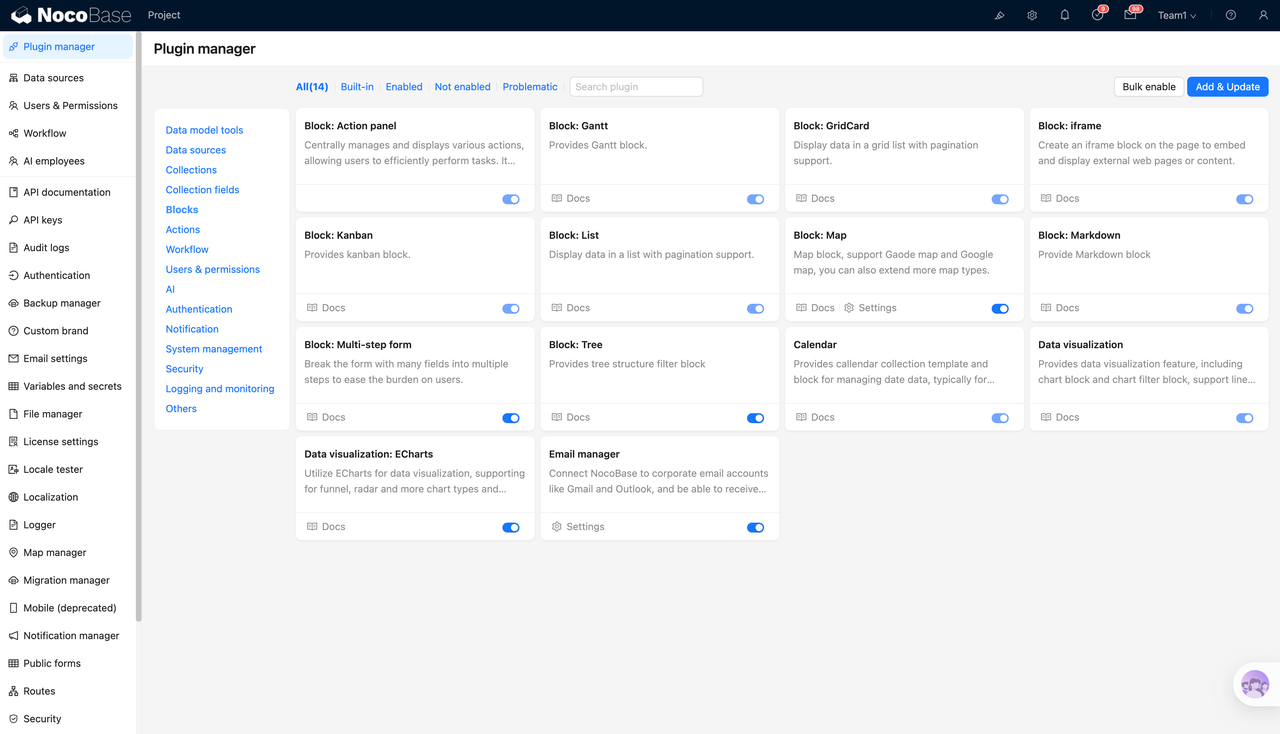
Task: Click the Email settings sidebar icon
Action: (x=13, y=358)
